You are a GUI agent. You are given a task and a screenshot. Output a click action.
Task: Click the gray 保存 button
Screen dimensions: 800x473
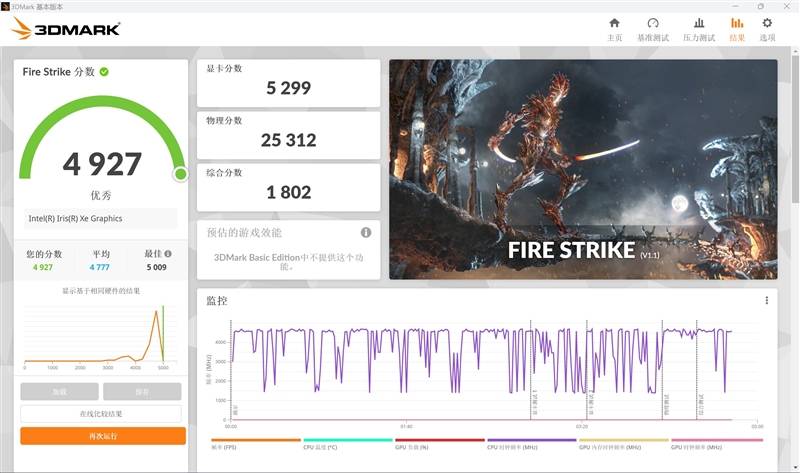tap(142, 391)
